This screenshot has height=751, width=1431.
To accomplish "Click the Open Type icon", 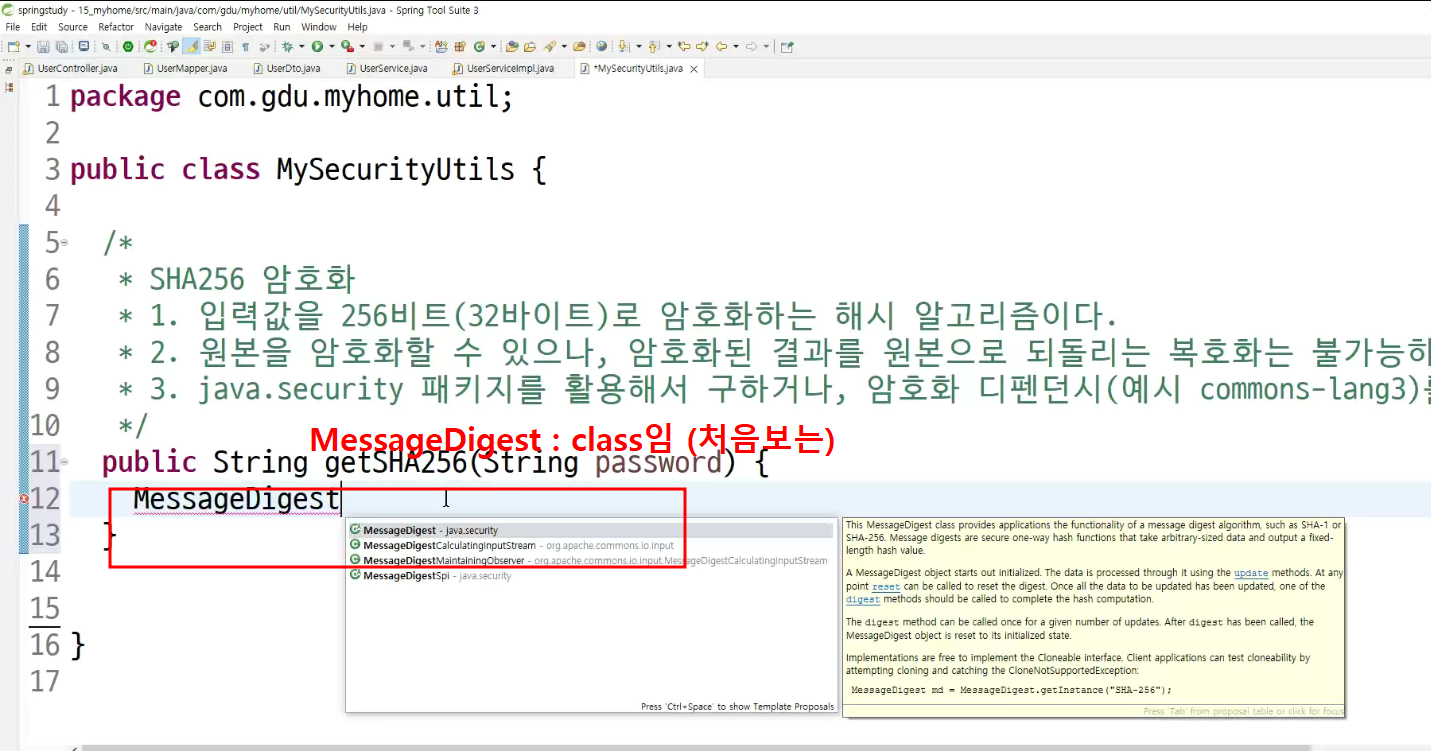I will (x=512, y=46).
